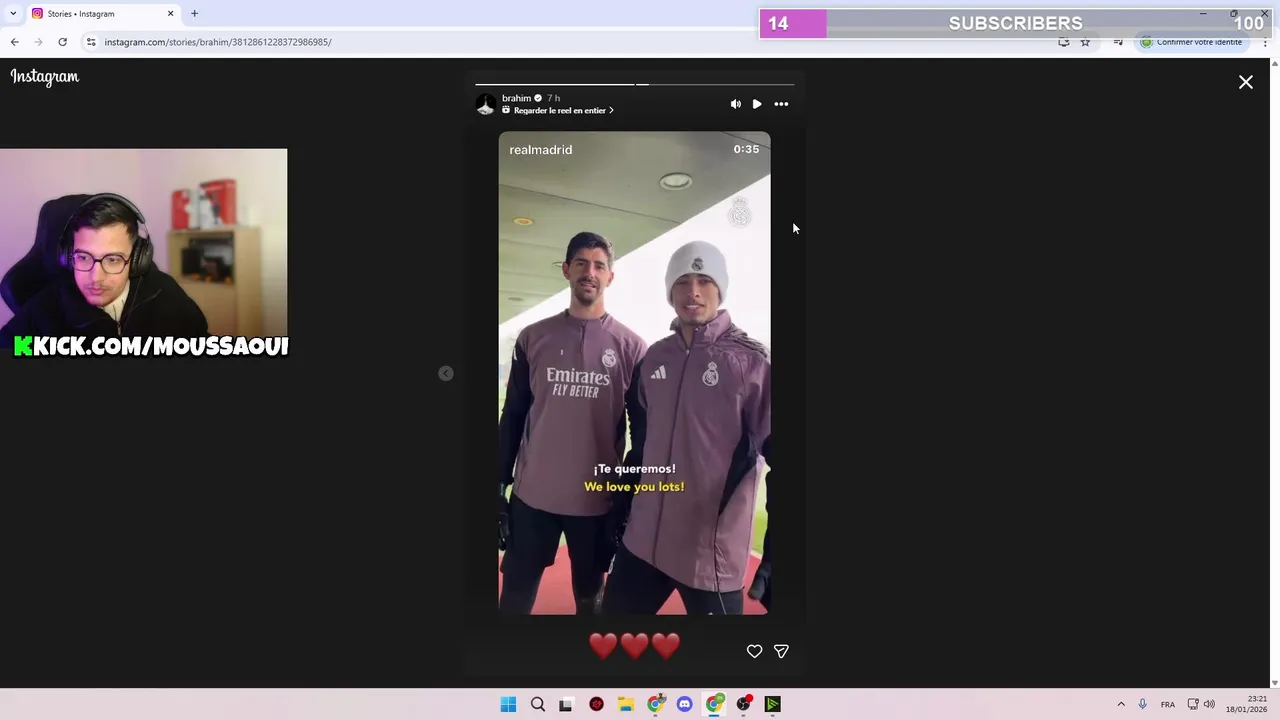This screenshot has width=1280, height=720.
Task: Click 'Confirmer votre identité' profile chip
Action: point(1192,42)
